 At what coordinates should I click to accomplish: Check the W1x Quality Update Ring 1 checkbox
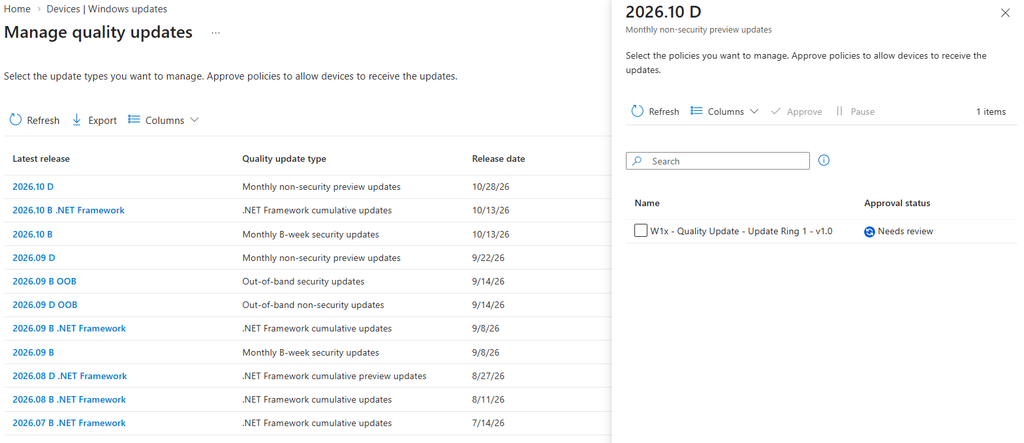641,231
